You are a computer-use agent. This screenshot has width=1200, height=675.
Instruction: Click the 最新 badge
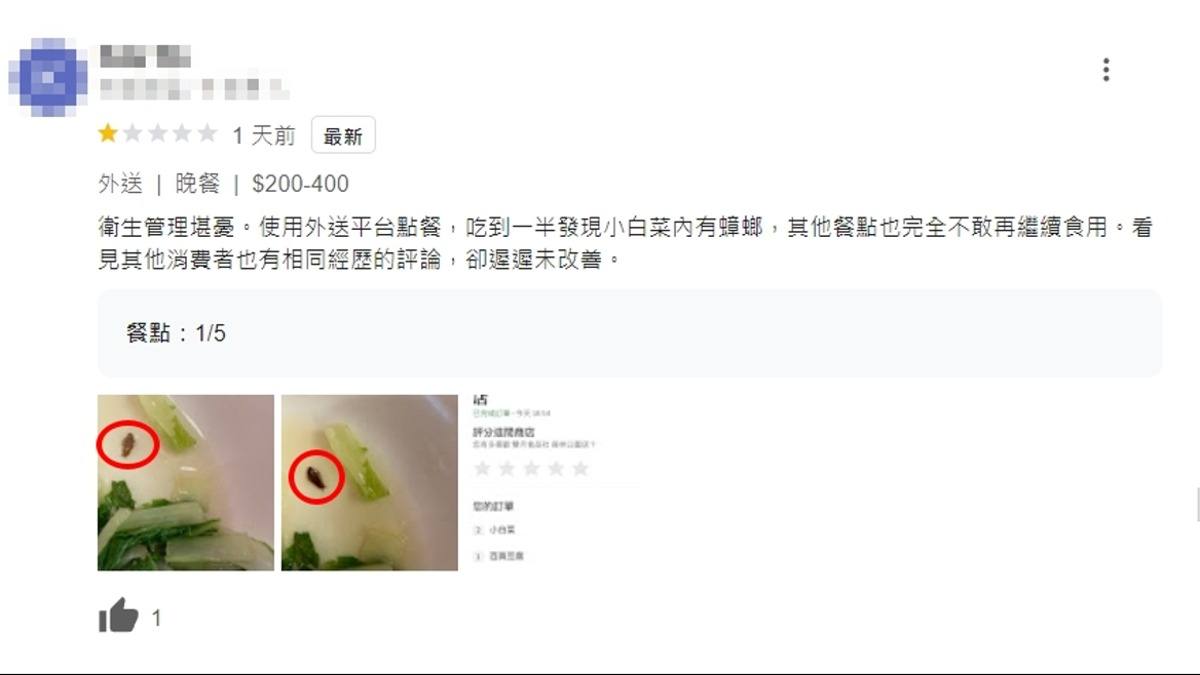[343, 135]
